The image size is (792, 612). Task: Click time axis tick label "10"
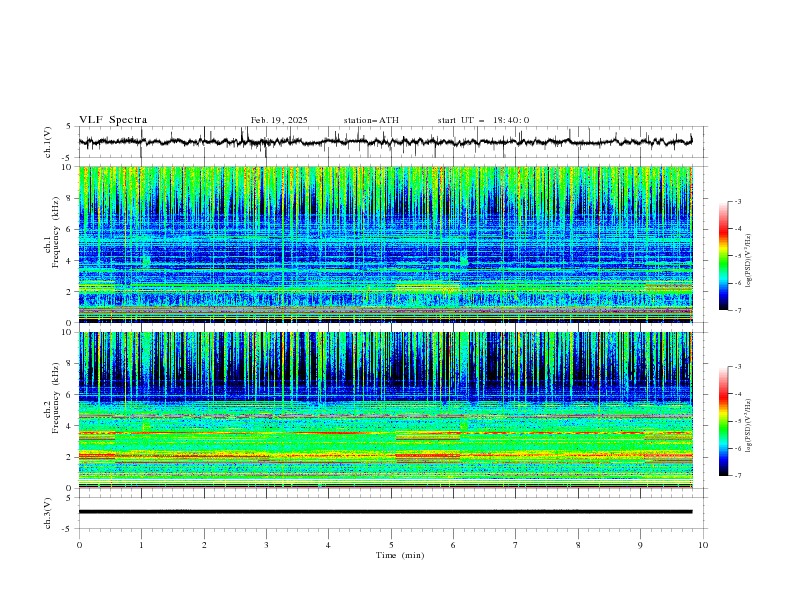coord(703,545)
